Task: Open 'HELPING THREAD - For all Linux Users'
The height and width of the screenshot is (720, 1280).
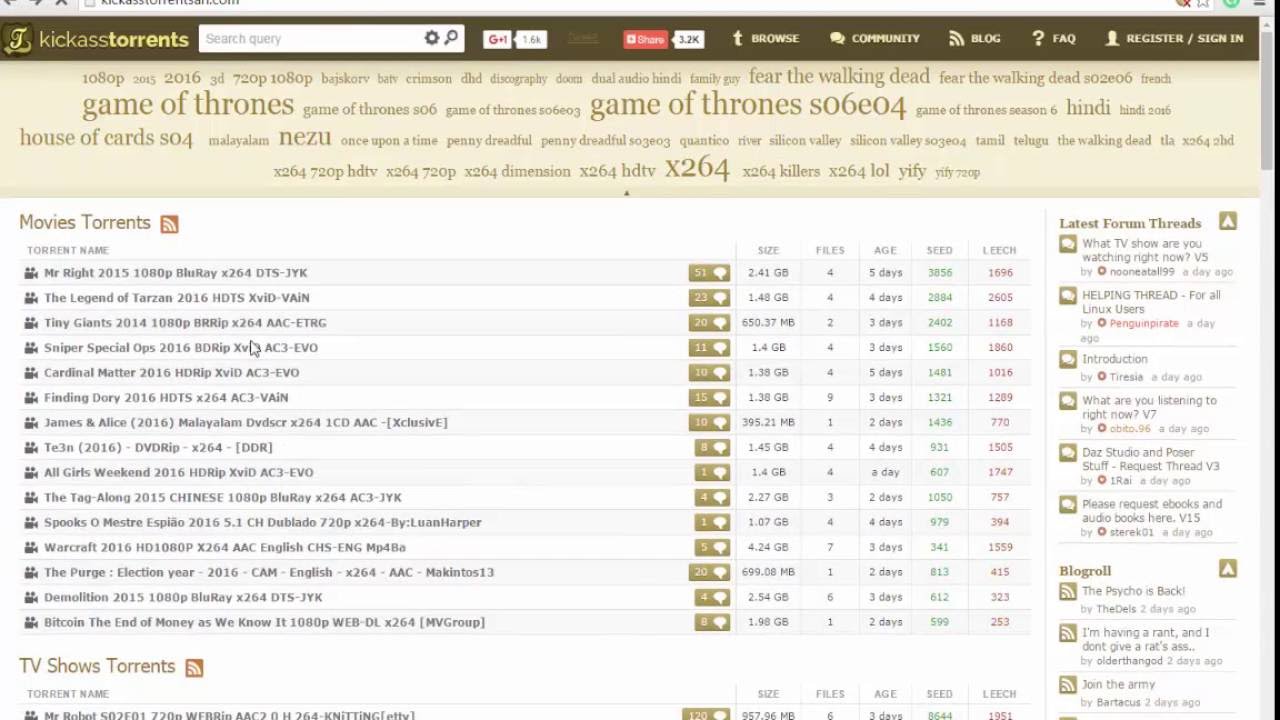Action: pos(1151,302)
